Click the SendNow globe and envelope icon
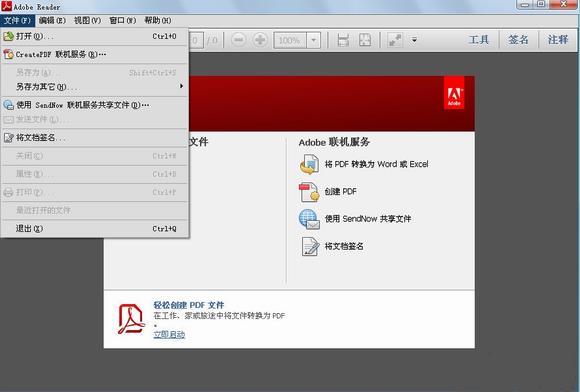 pos(310,219)
